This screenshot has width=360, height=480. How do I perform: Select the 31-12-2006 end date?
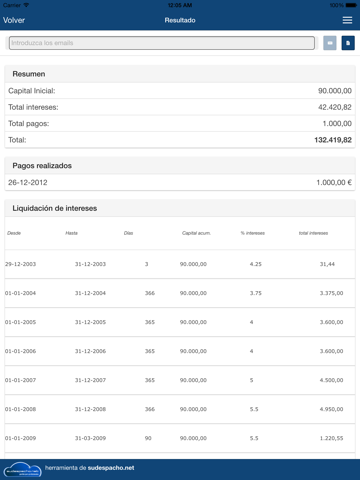click(x=90, y=351)
